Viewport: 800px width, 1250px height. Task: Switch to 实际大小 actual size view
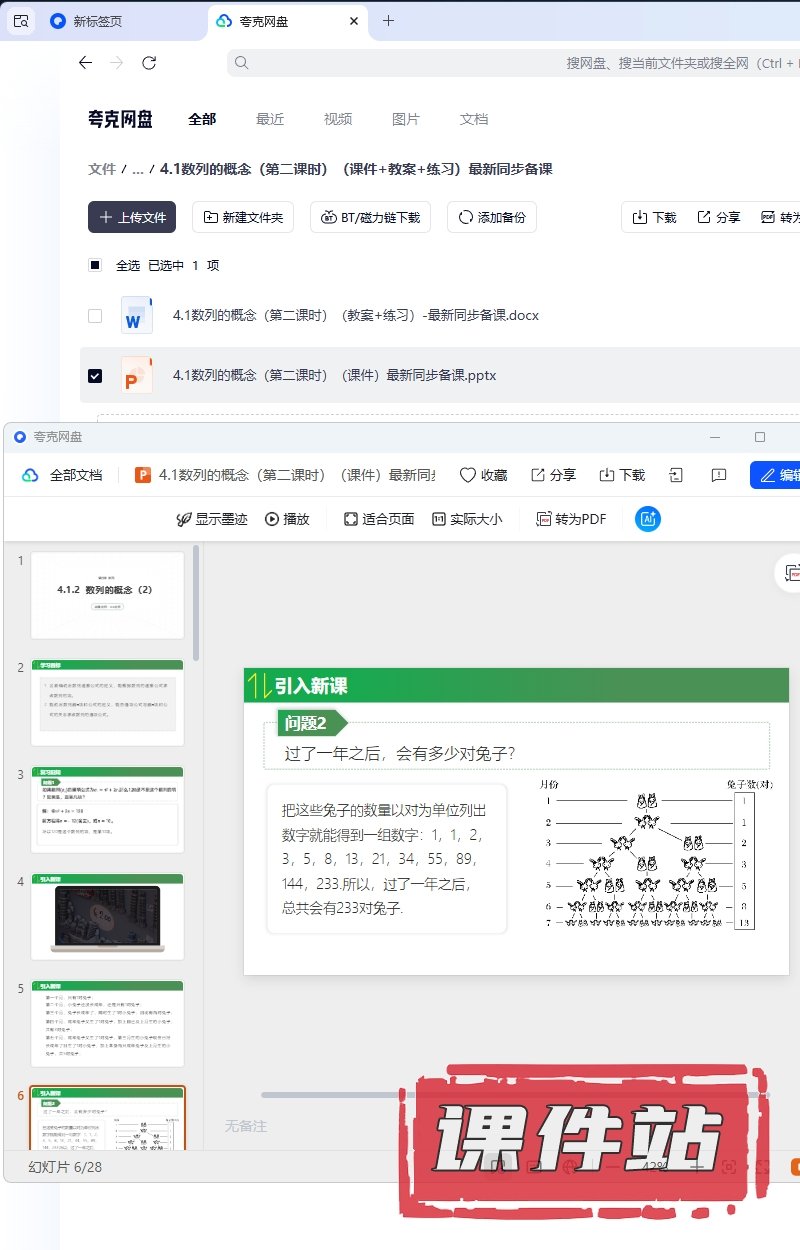pyautogui.click(x=467, y=519)
